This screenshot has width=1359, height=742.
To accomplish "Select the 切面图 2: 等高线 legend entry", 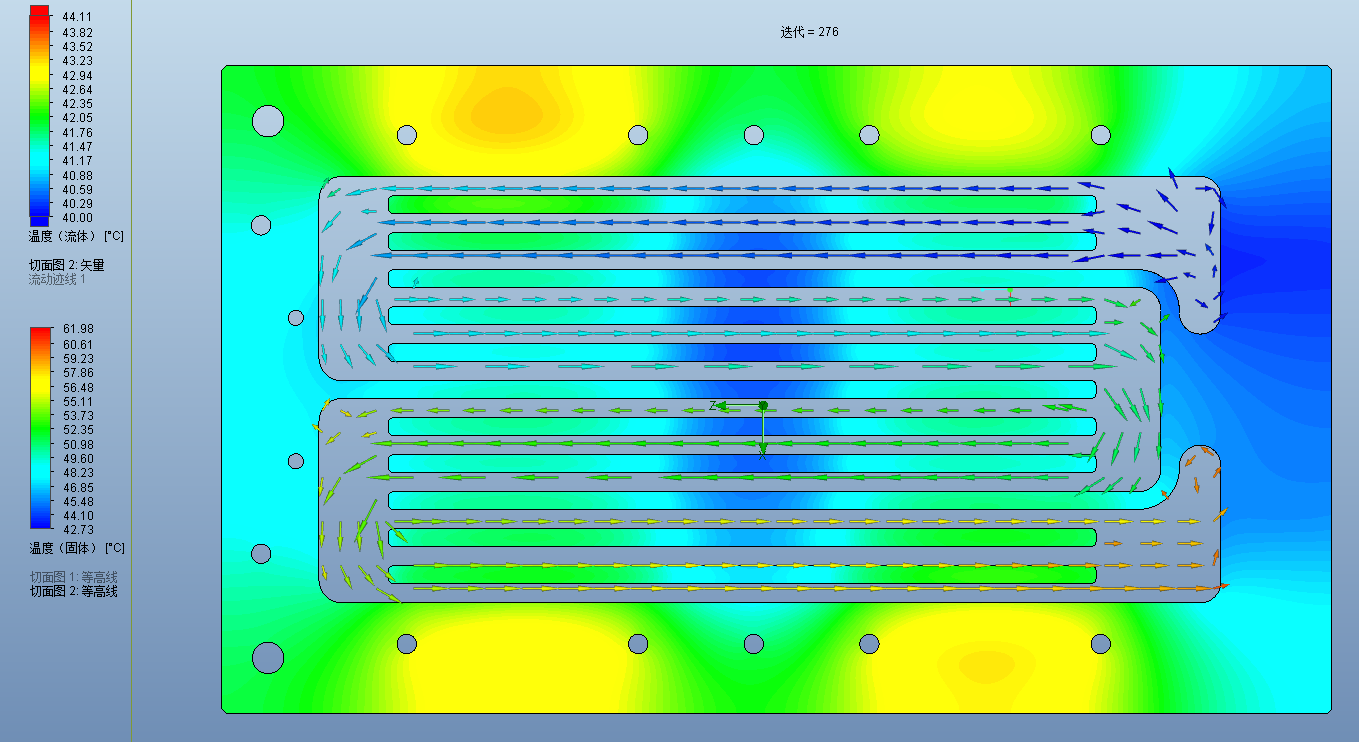I will 73,591.
